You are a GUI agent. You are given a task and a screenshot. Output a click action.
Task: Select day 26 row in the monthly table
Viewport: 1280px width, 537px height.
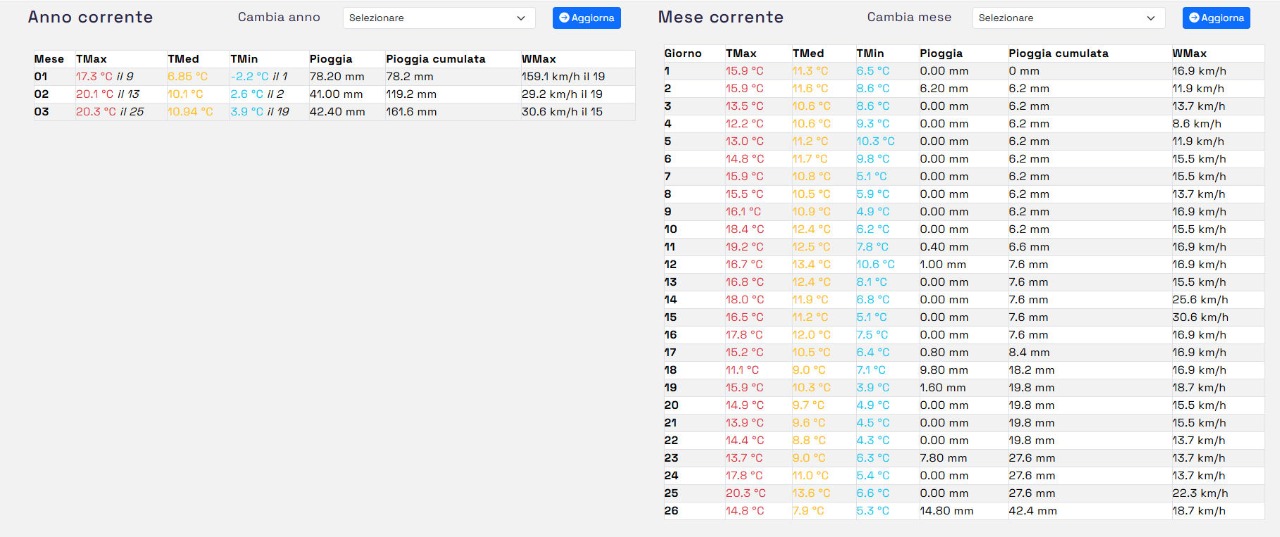tap(671, 511)
